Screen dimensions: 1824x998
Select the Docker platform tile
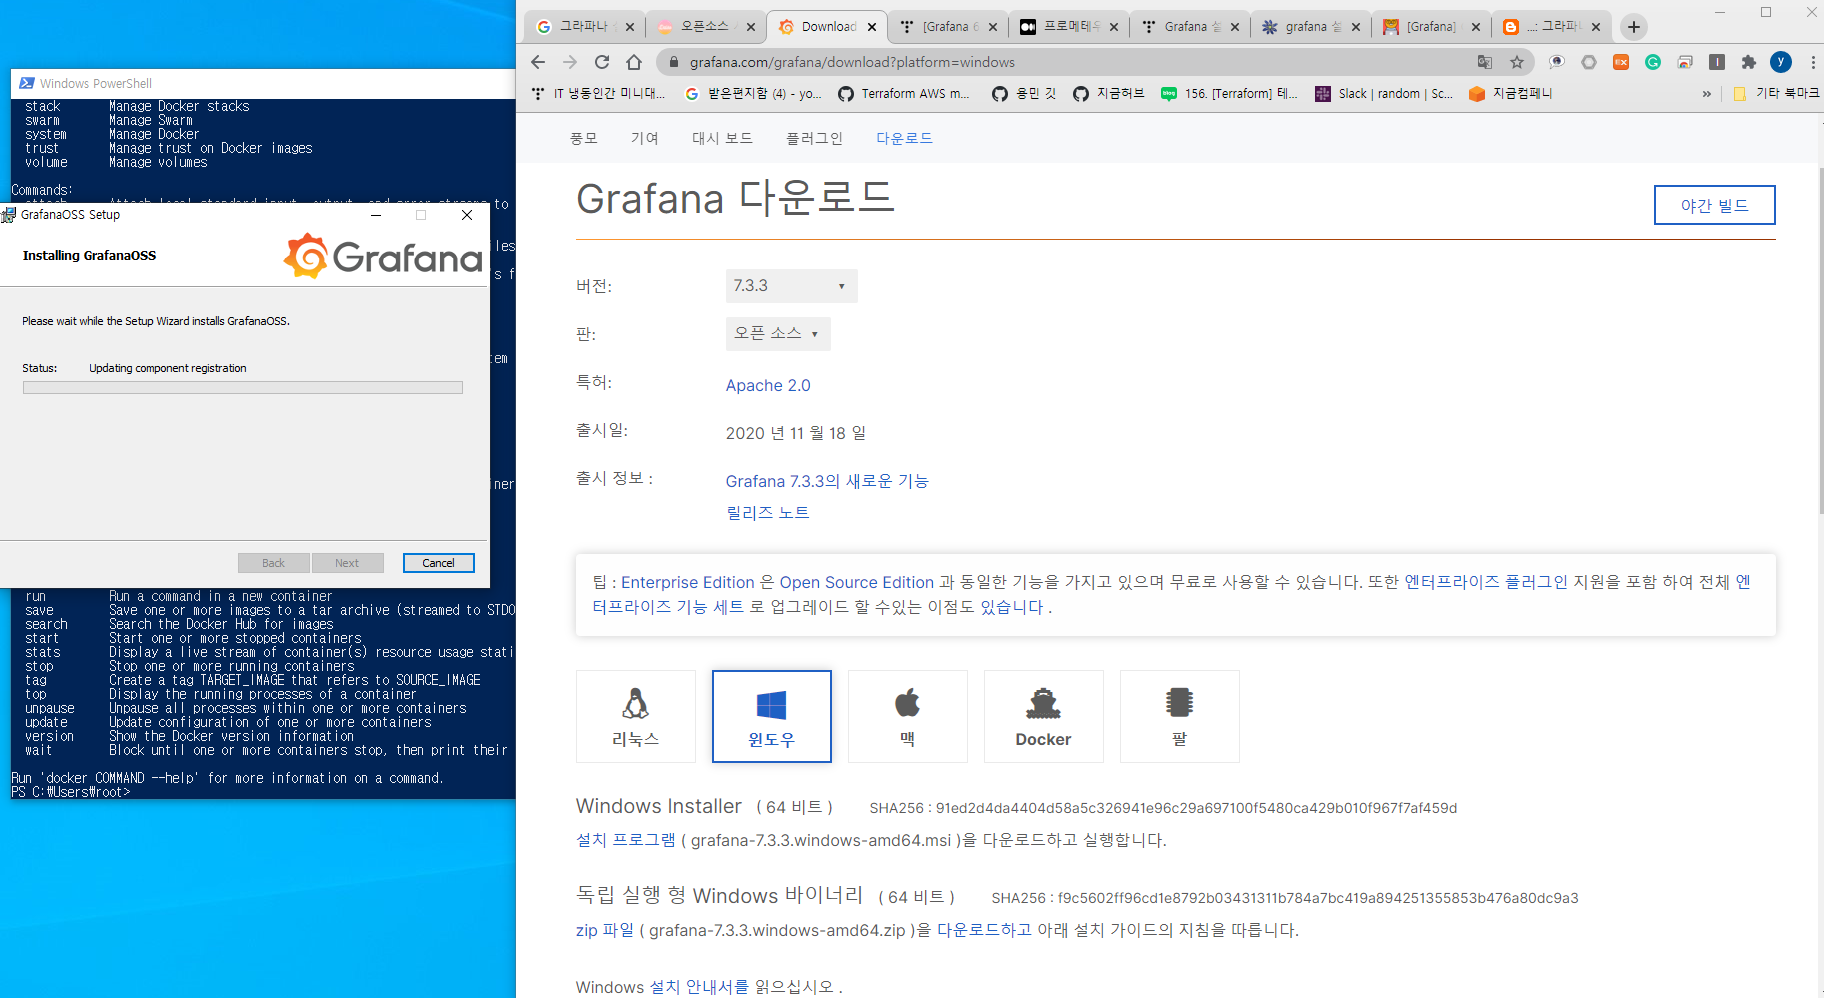click(1044, 716)
